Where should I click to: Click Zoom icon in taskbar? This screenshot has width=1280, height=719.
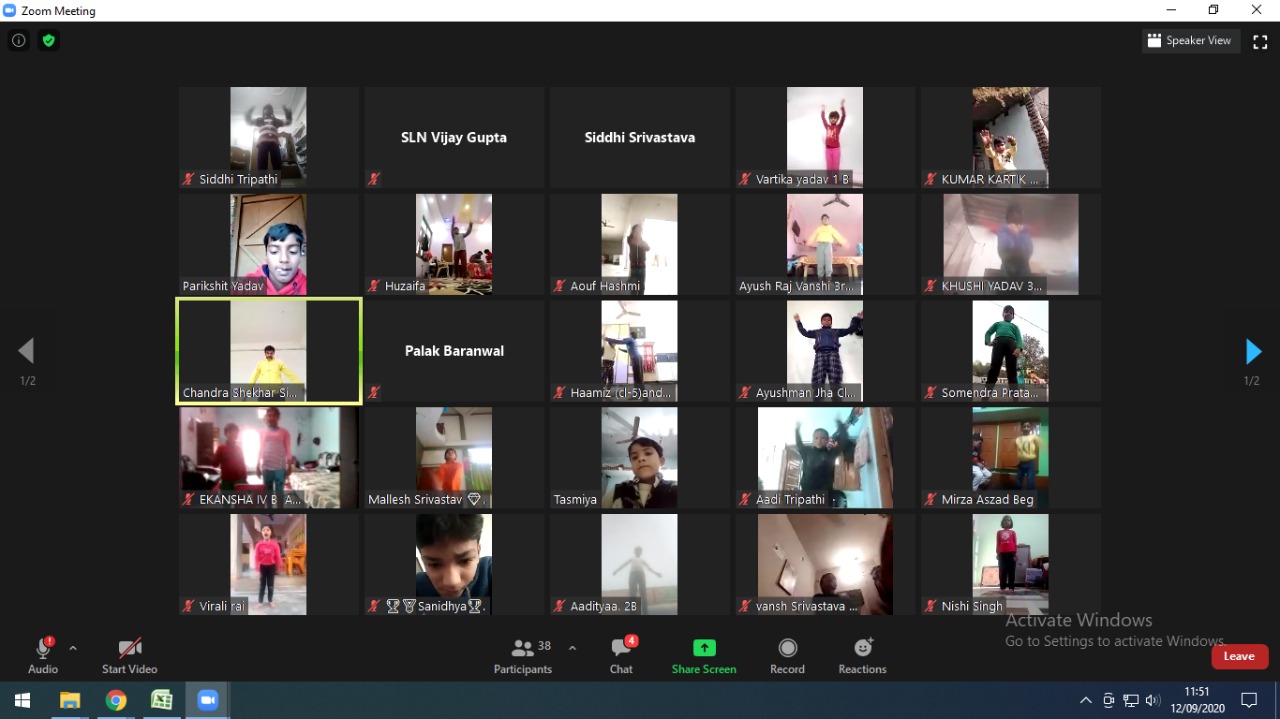coord(208,700)
